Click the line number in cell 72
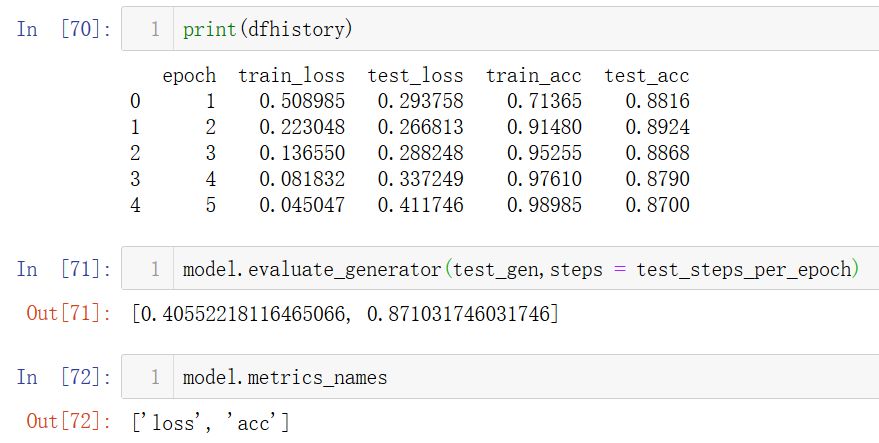 155,377
